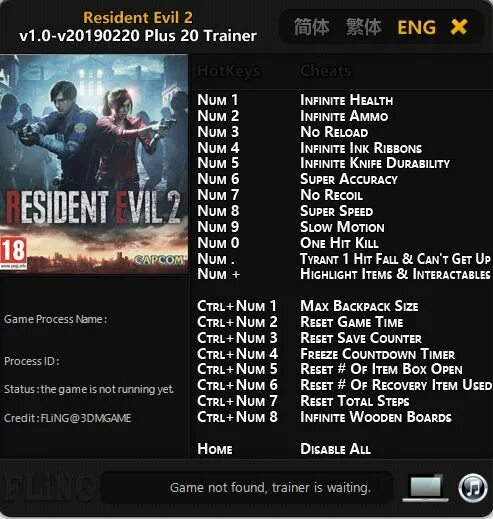Click Disable All option
493x519 pixels.
[335, 449]
